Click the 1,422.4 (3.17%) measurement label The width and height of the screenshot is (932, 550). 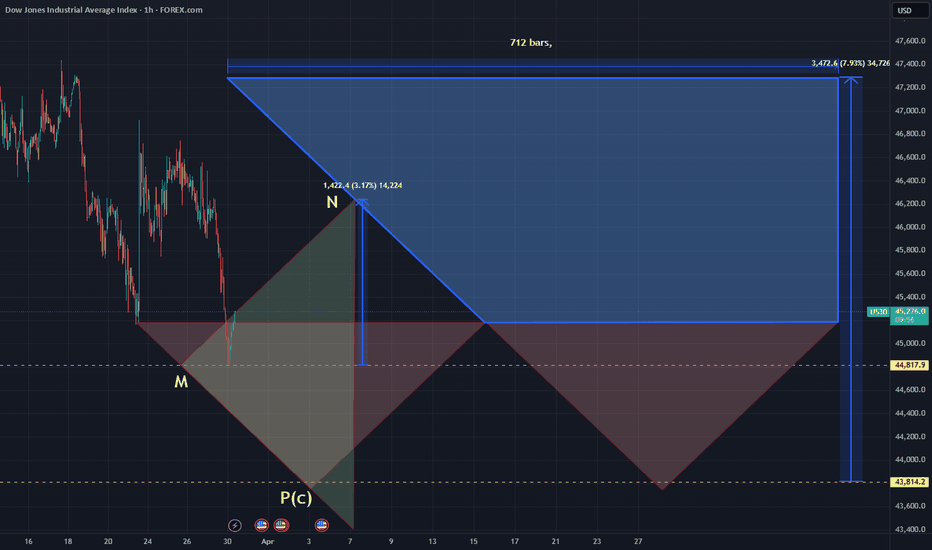(x=363, y=186)
